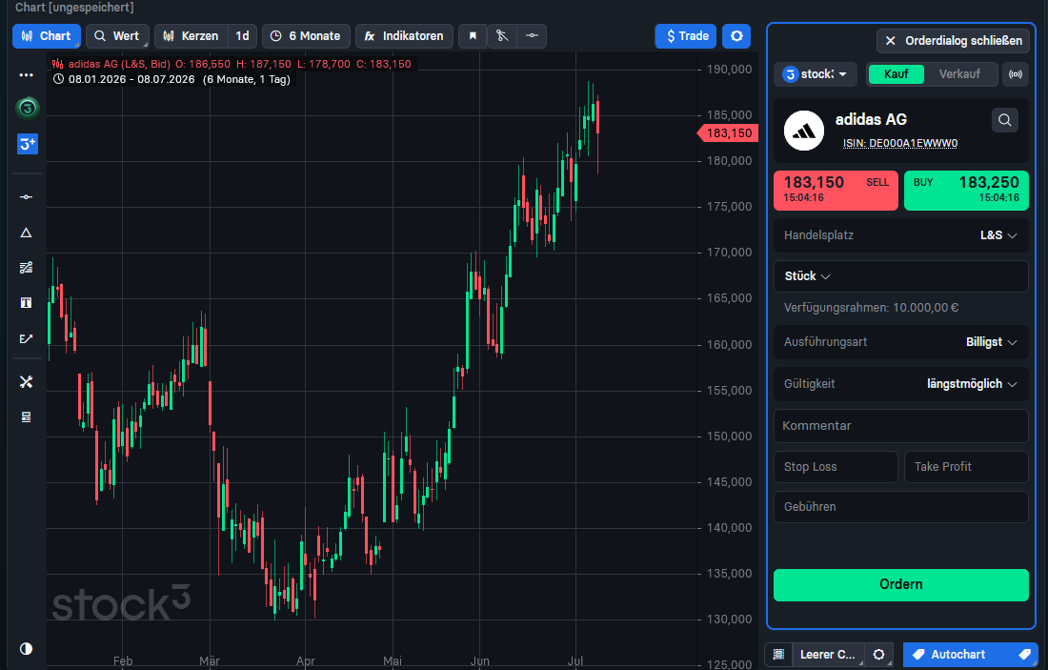Open the Wert search dropdown
The width and height of the screenshot is (1048, 670).
[x=118, y=36]
